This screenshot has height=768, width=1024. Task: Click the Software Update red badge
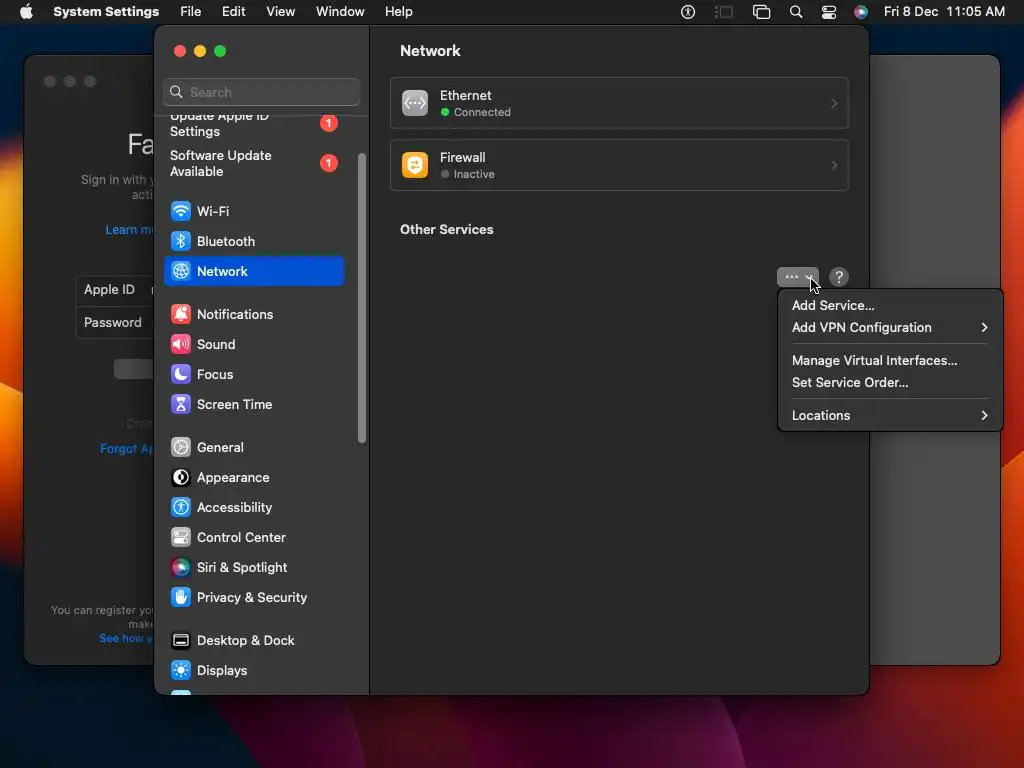tap(328, 163)
